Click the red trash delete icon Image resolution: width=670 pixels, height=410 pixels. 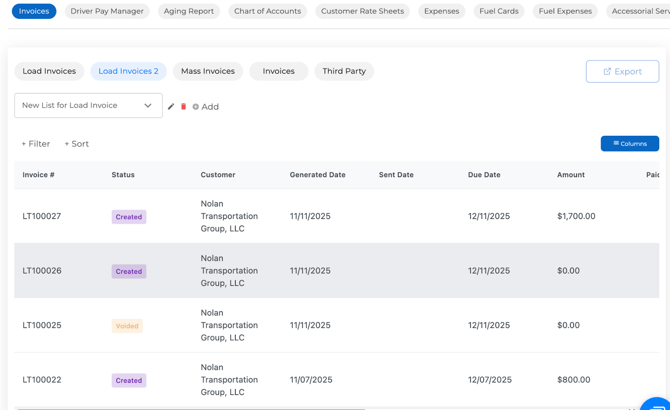pyautogui.click(x=183, y=106)
